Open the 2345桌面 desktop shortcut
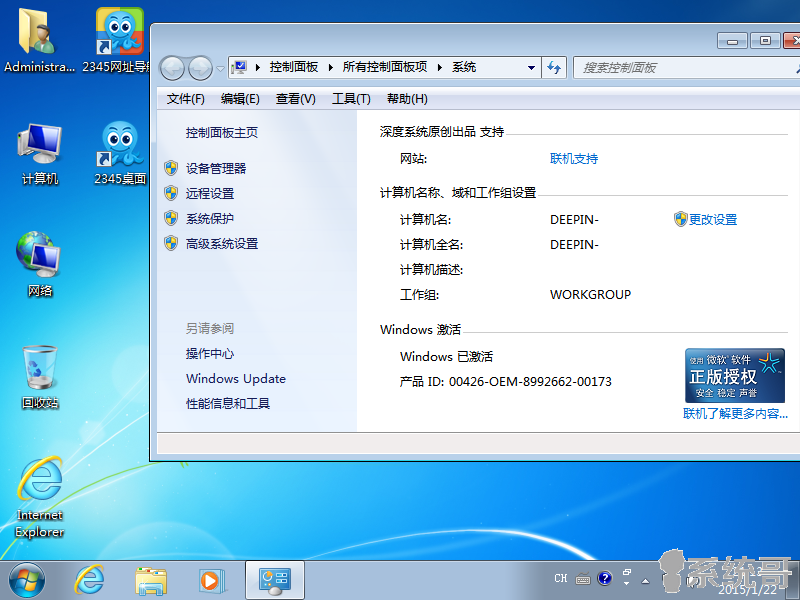This screenshot has width=800, height=600. tap(120, 154)
